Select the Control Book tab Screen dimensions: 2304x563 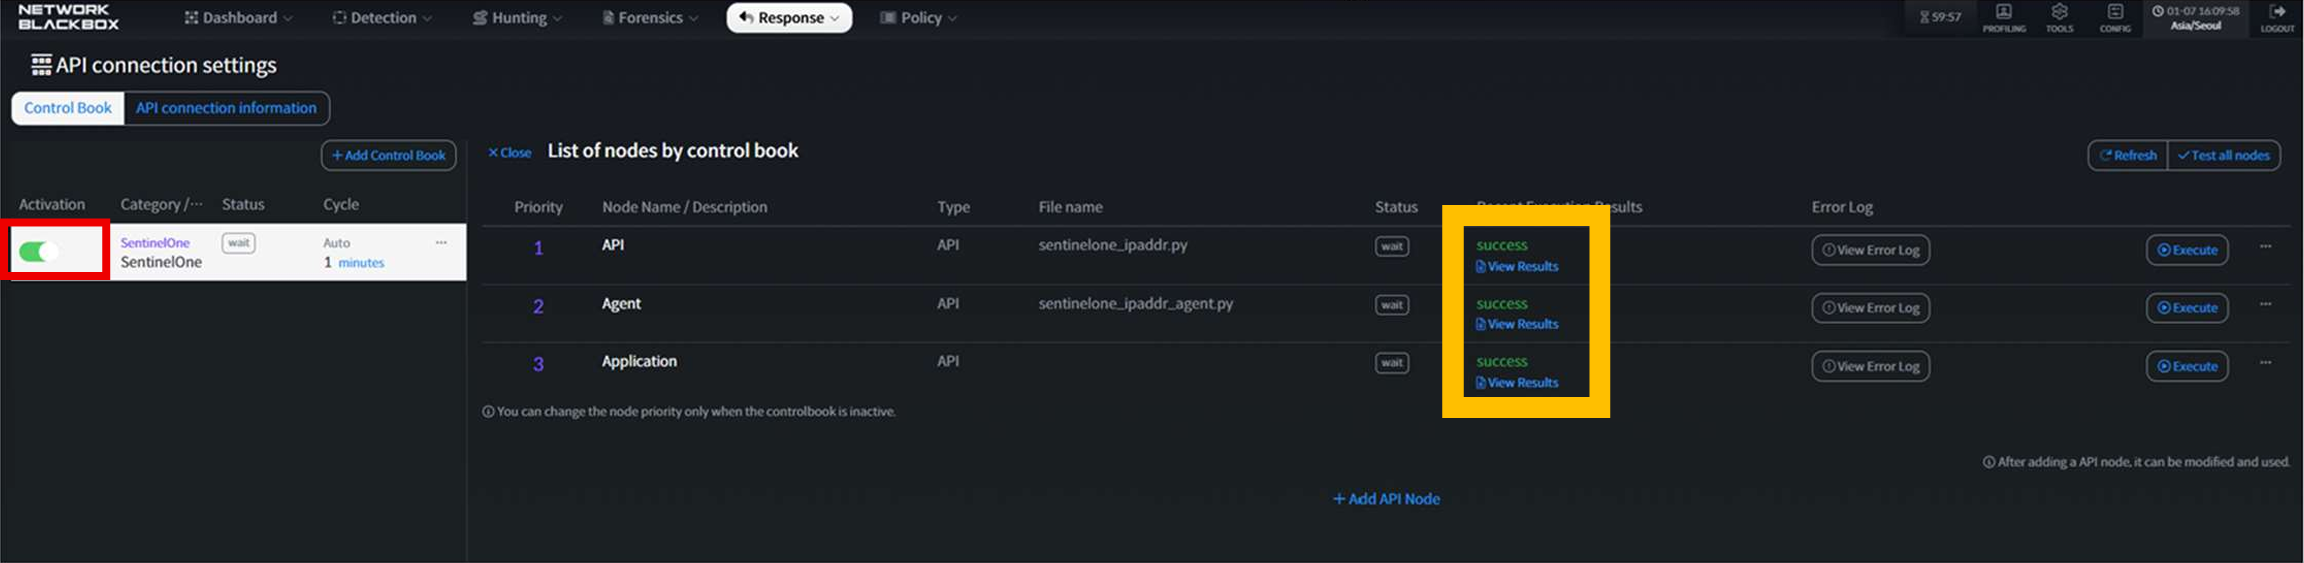coord(68,108)
